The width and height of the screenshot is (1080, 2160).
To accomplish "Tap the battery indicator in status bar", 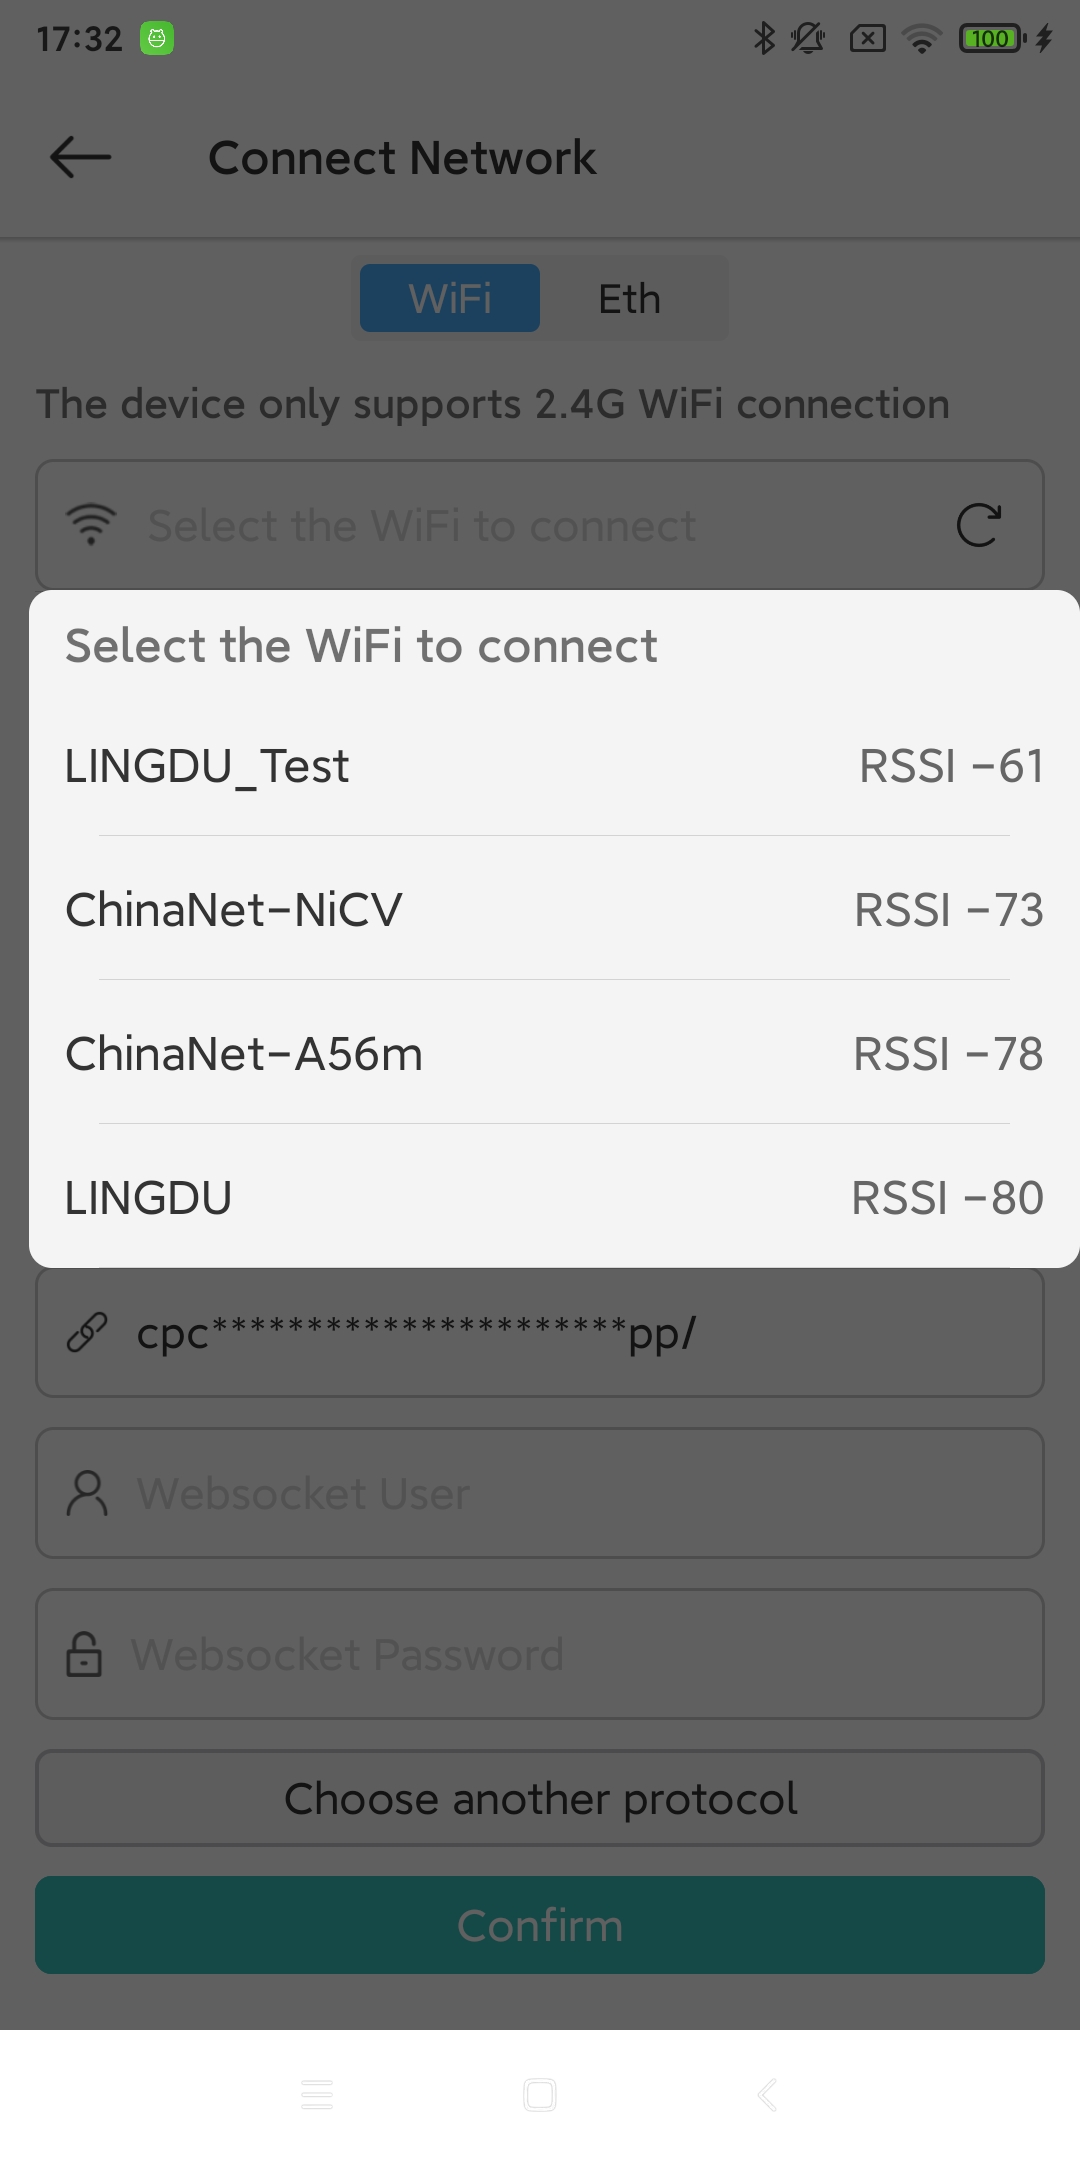I will point(991,39).
